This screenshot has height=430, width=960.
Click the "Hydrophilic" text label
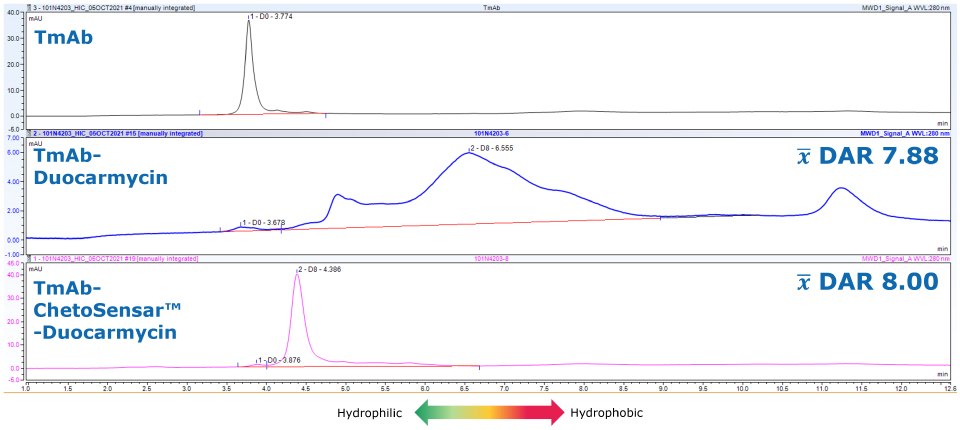372,412
